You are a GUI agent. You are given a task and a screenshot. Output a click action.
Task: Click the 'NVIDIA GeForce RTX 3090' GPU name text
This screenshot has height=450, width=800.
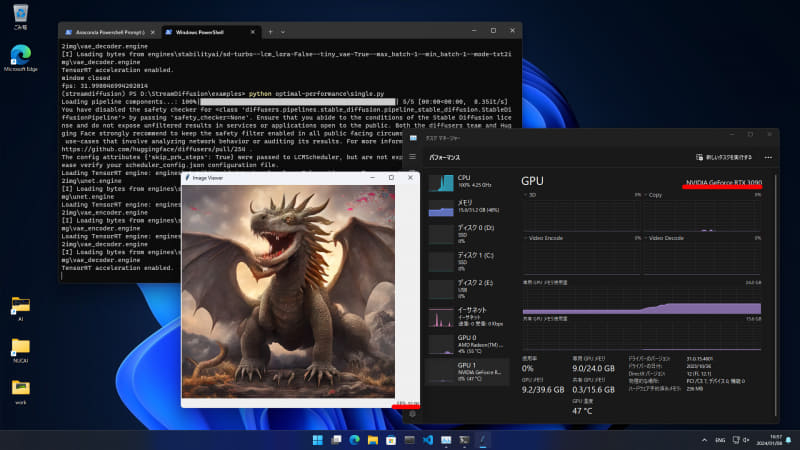click(x=723, y=182)
